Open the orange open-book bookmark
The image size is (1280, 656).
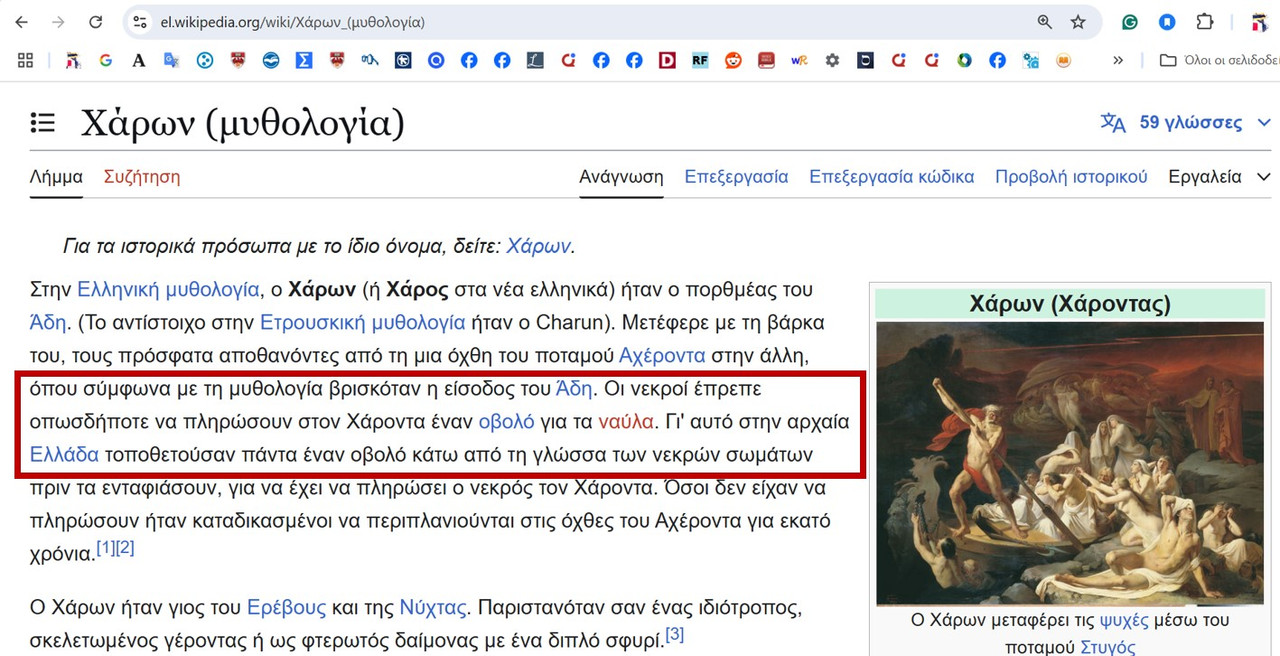1064,60
